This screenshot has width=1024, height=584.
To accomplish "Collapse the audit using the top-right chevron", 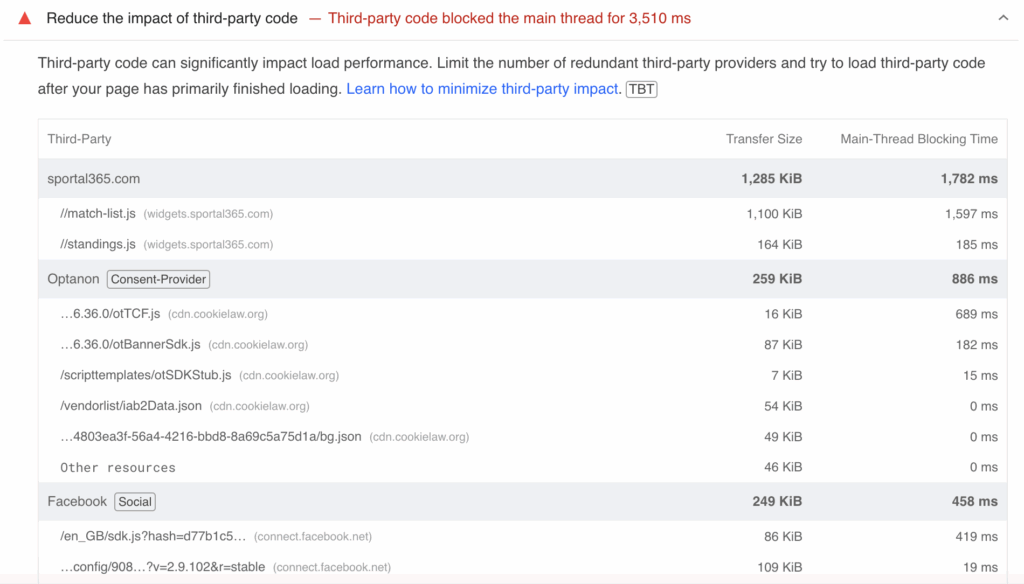I will click(1004, 17).
